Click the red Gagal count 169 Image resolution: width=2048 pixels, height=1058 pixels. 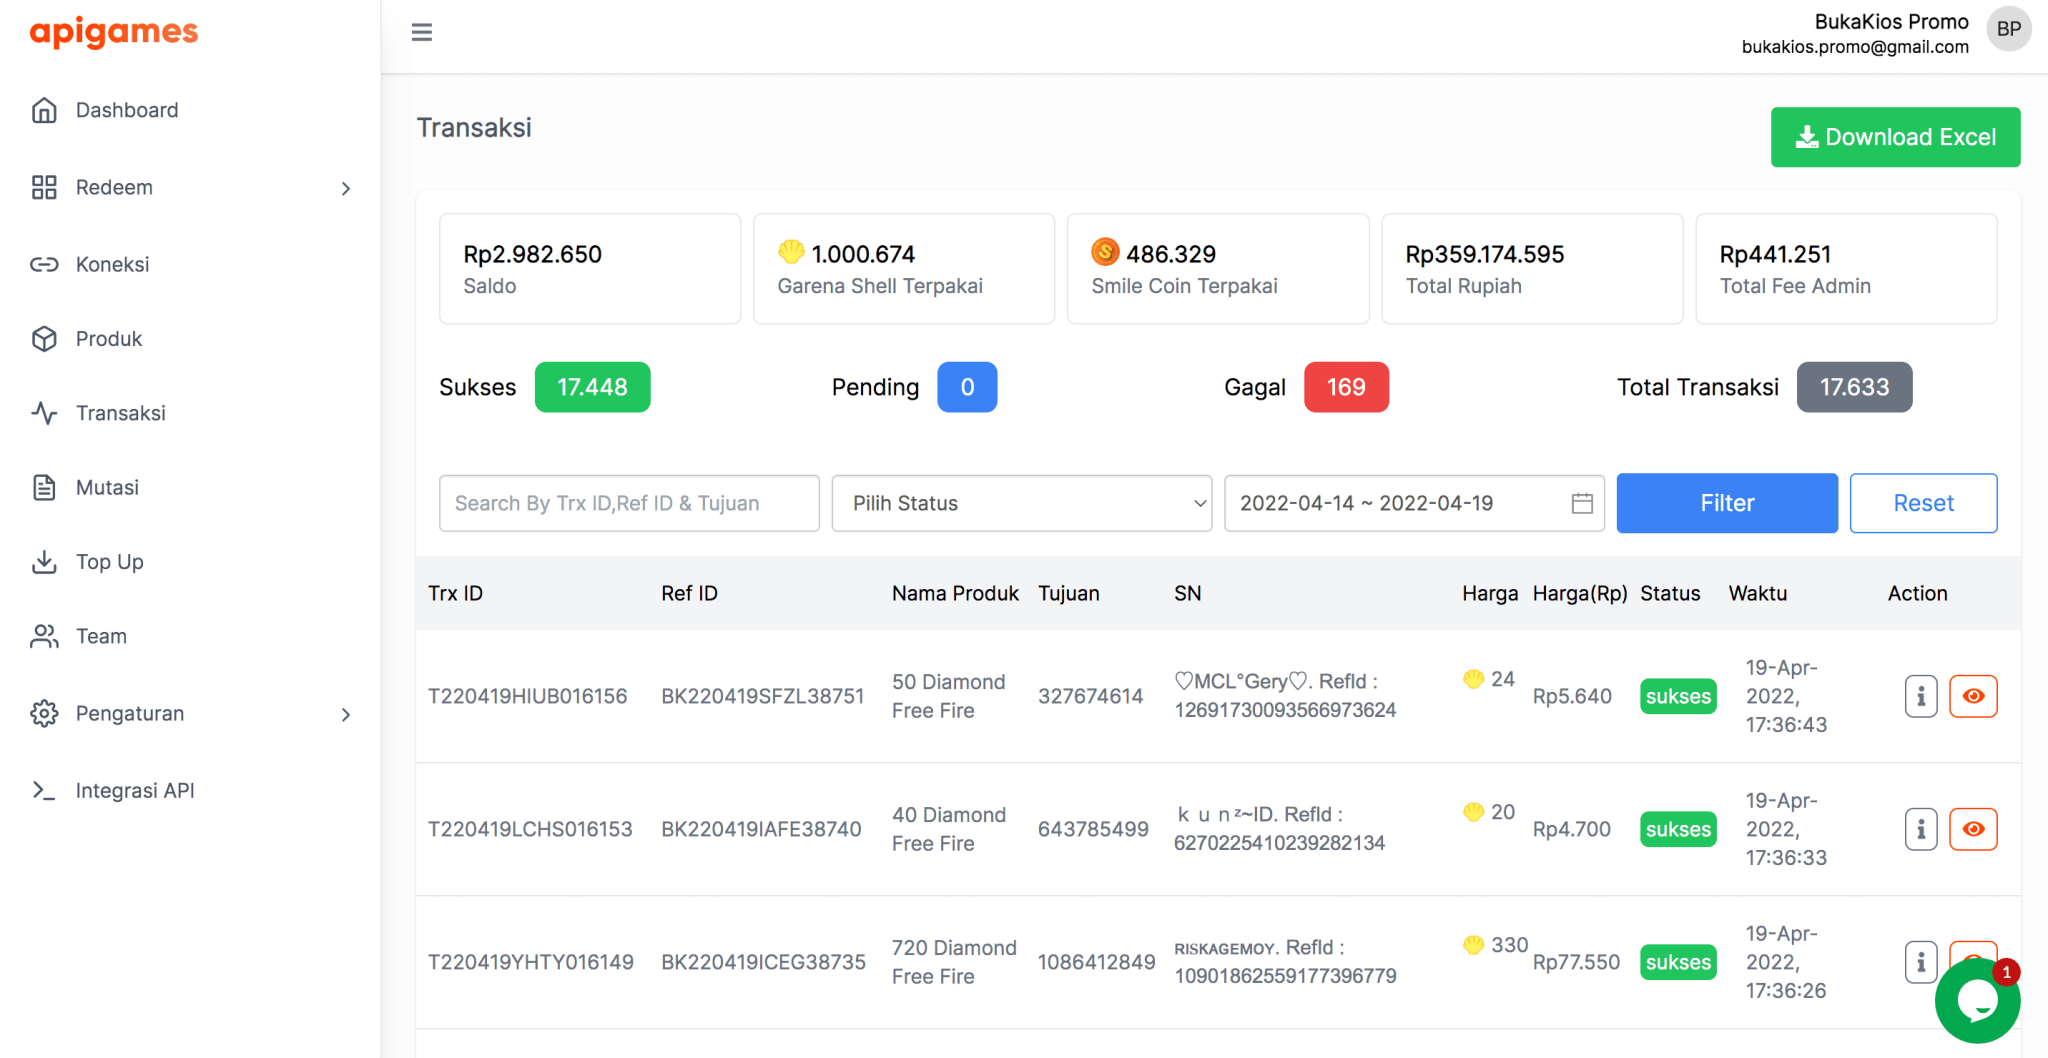(1346, 387)
